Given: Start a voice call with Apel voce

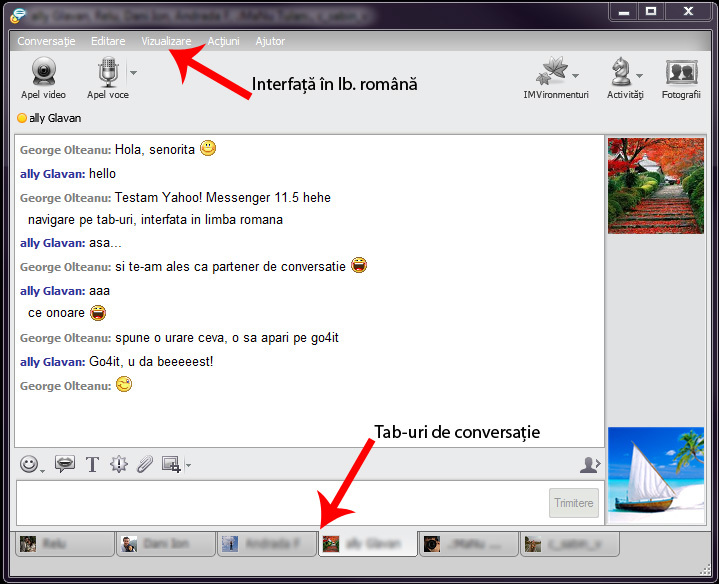Looking at the screenshot, I should coord(108,78).
